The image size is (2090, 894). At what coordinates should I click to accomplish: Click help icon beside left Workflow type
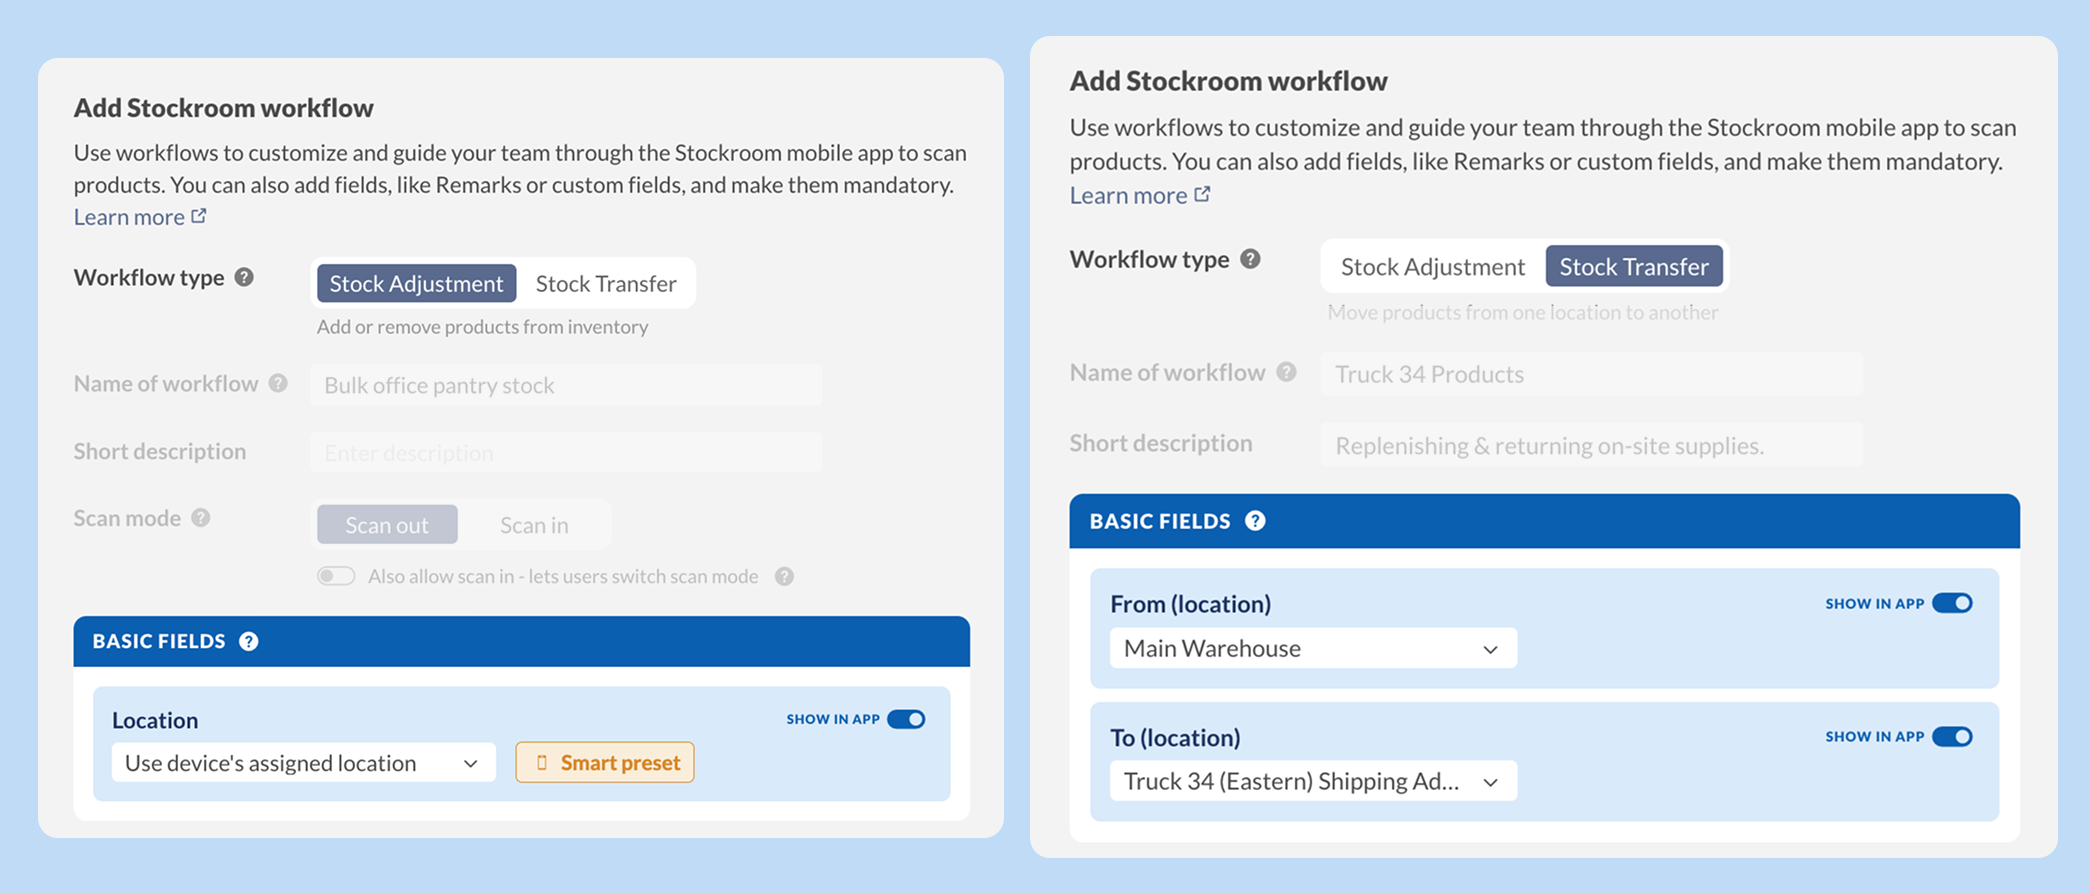pos(244,278)
